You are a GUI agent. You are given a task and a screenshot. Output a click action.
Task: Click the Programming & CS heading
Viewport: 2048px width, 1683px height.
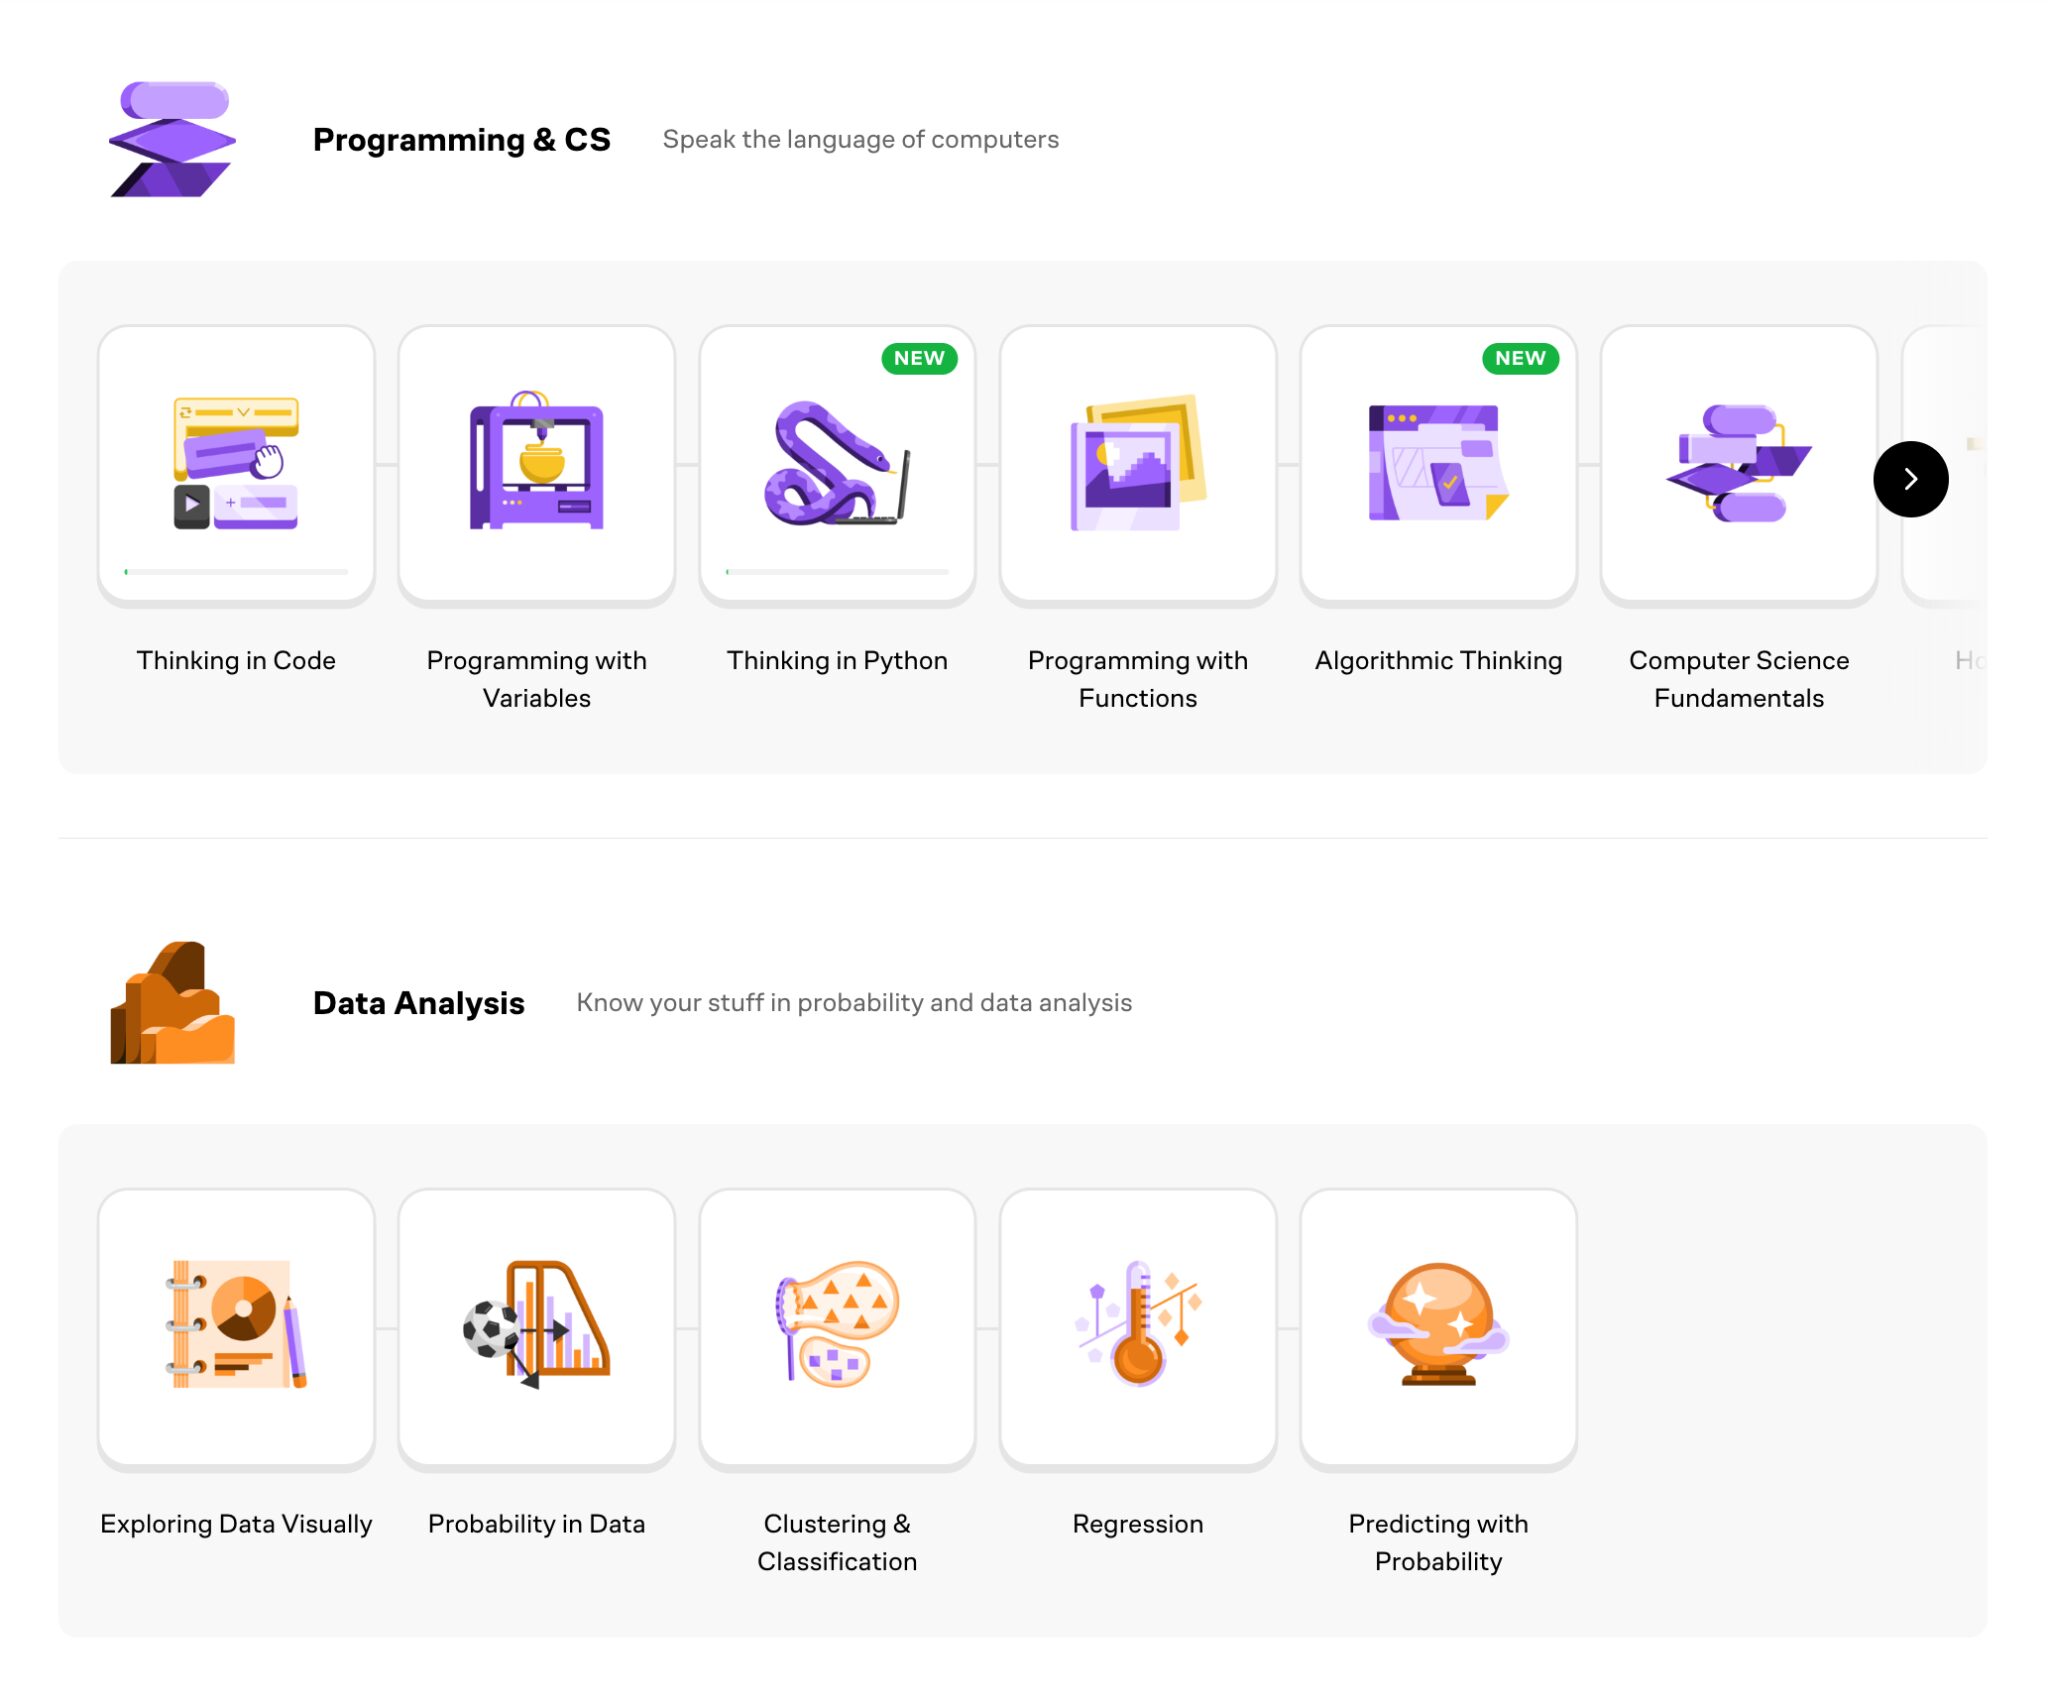pyautogui.click(x=461, y=139)
